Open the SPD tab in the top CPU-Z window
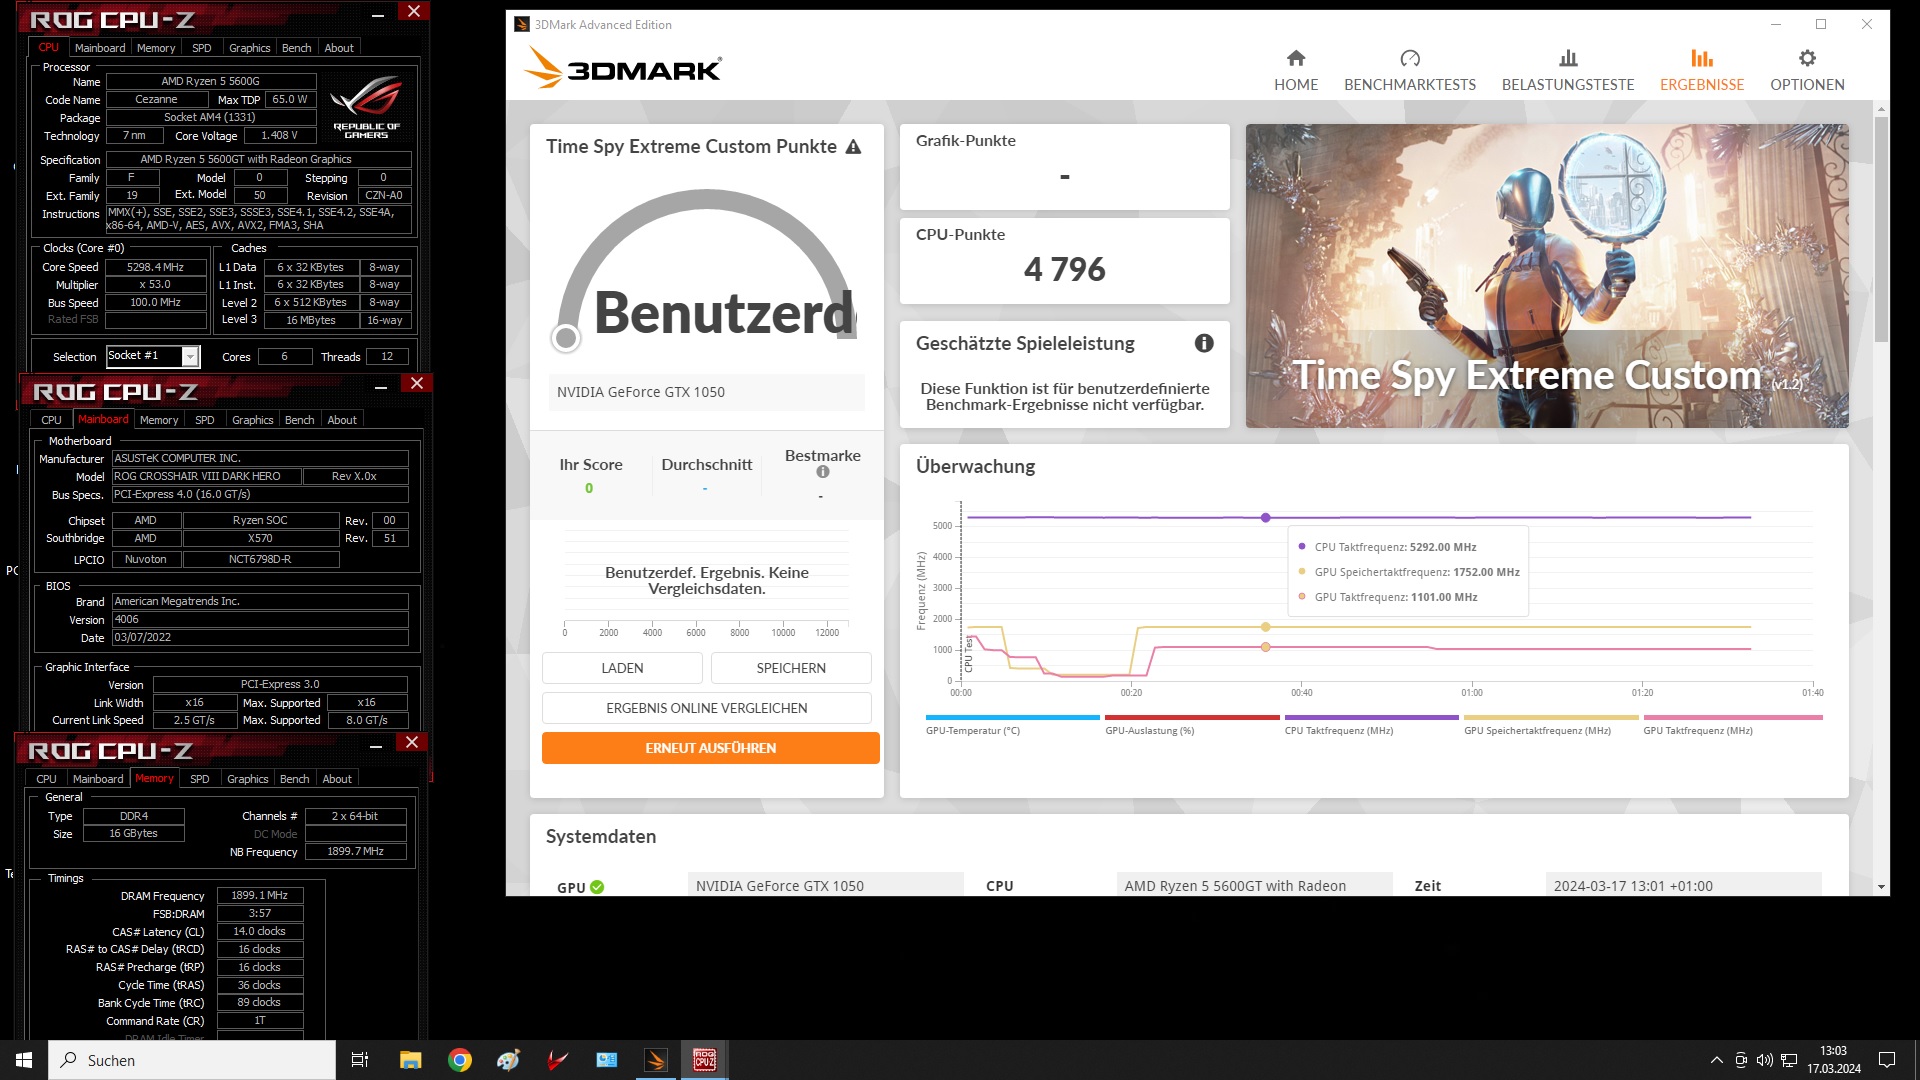The height and width of the screenshot is (1080, 1920). (x=202, y=48)
